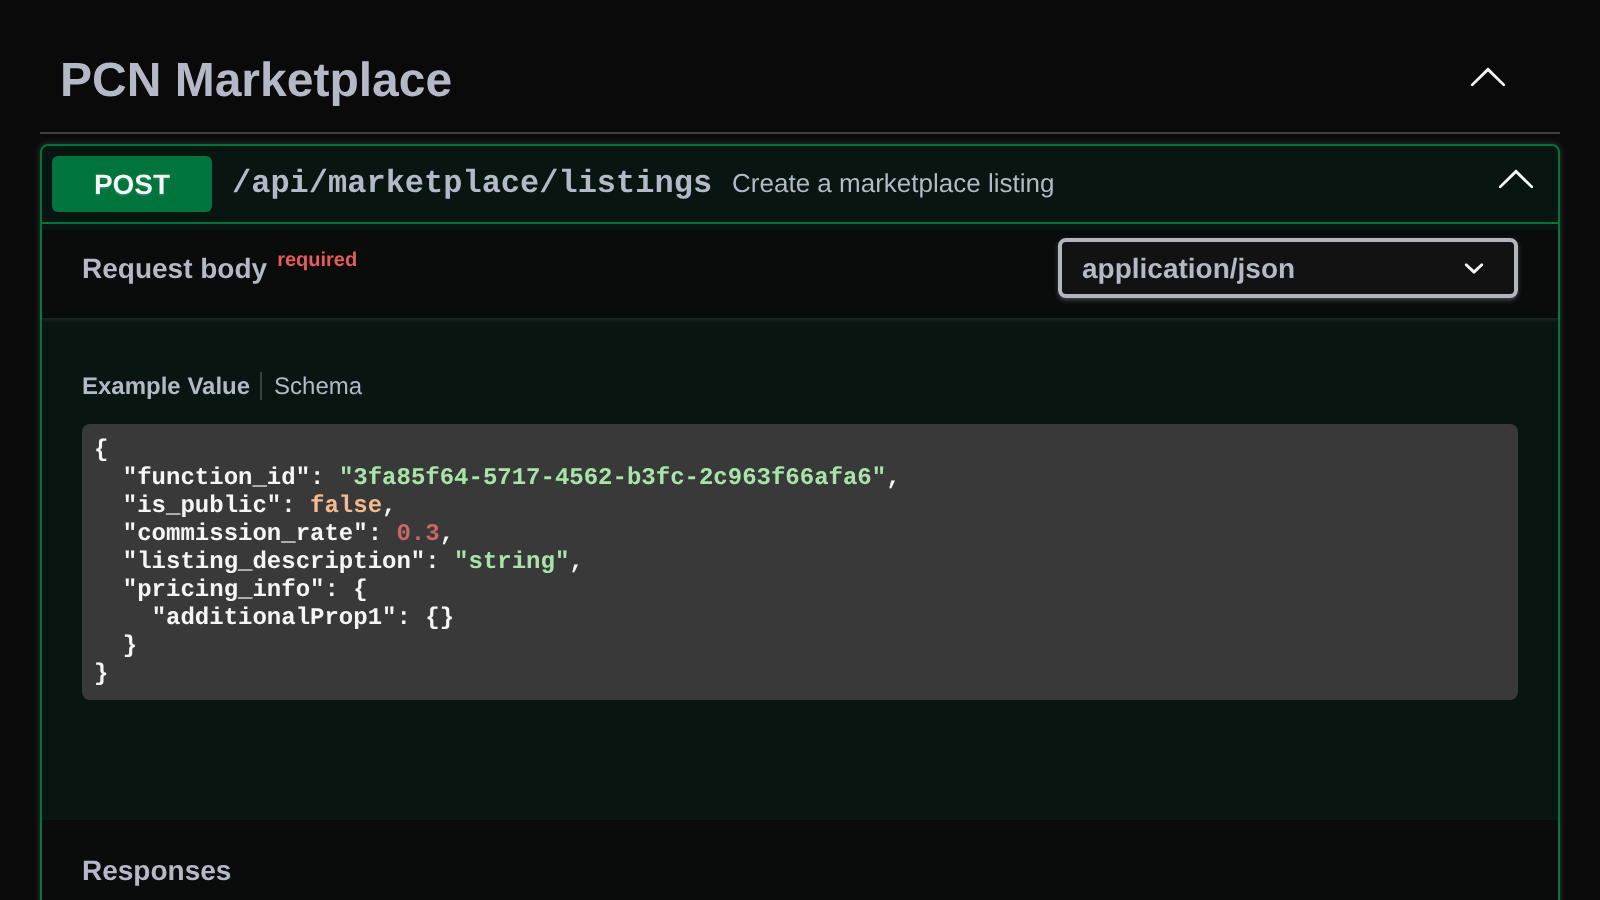Click the PCN Marketplace section heading
The height and width of the screenshot is (900, 1600).
coord(256,80)
